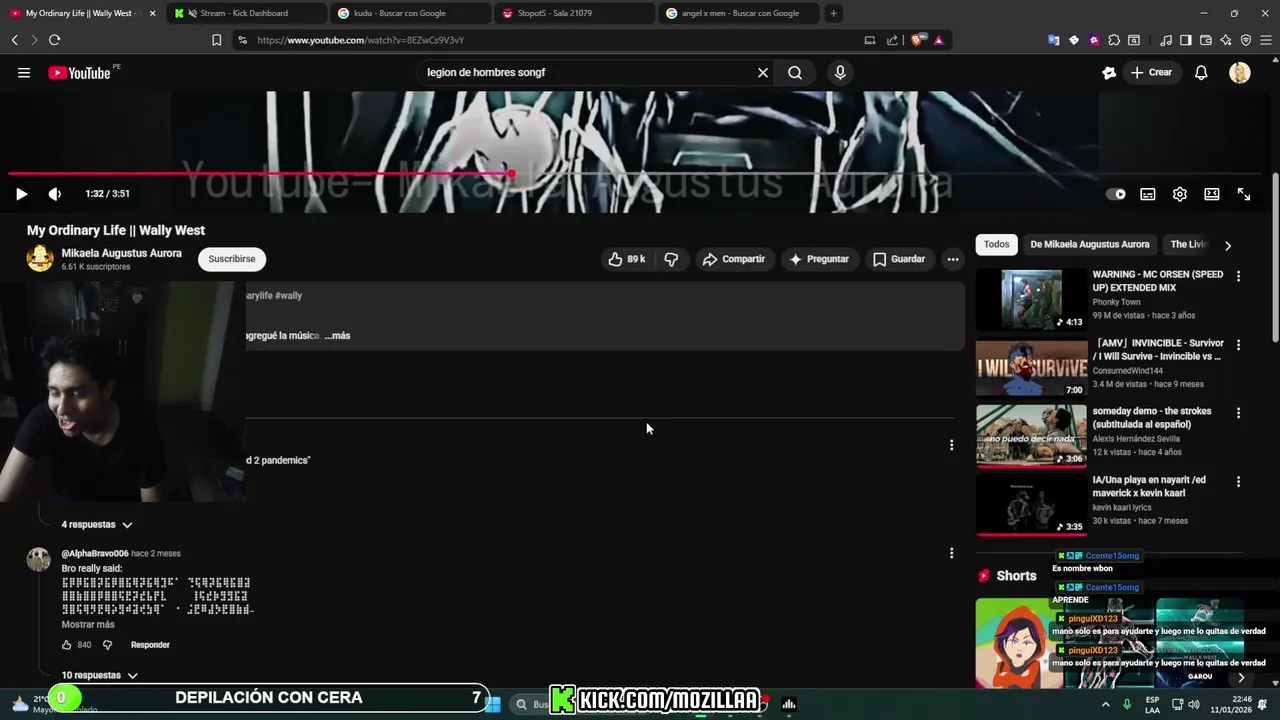
Task: Open the browser main hamburger menu
Action: click(x=1266, y=40)
